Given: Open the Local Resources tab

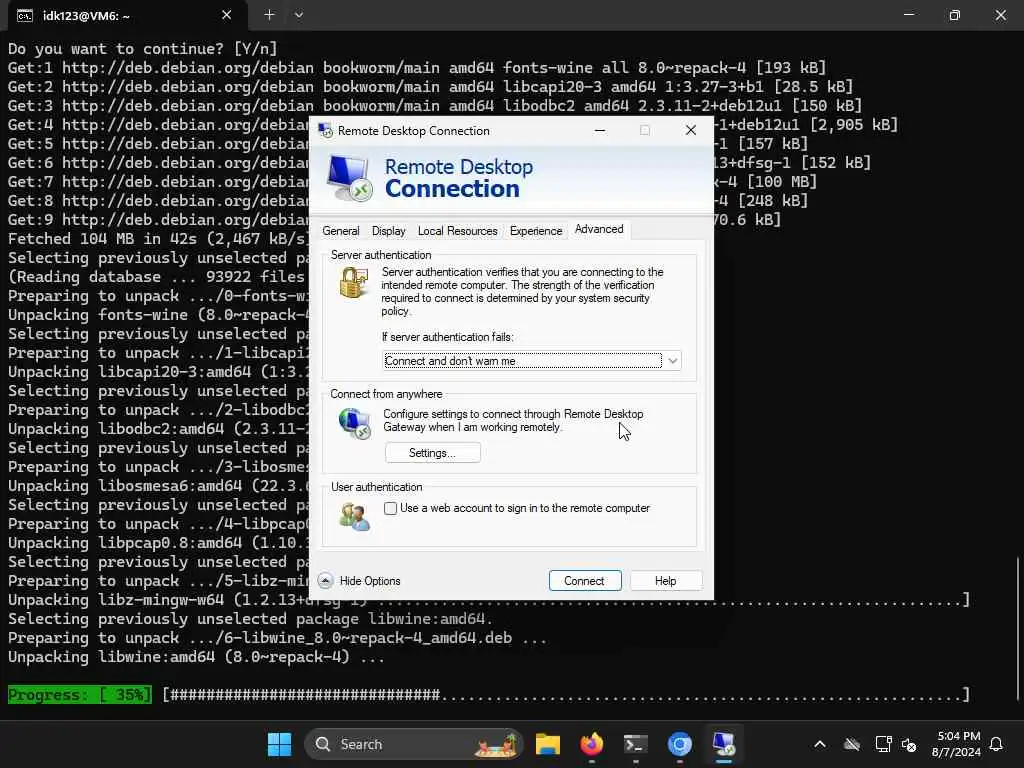Looking at the screenshot, I should pyautogui.click(x=457, y=231).
